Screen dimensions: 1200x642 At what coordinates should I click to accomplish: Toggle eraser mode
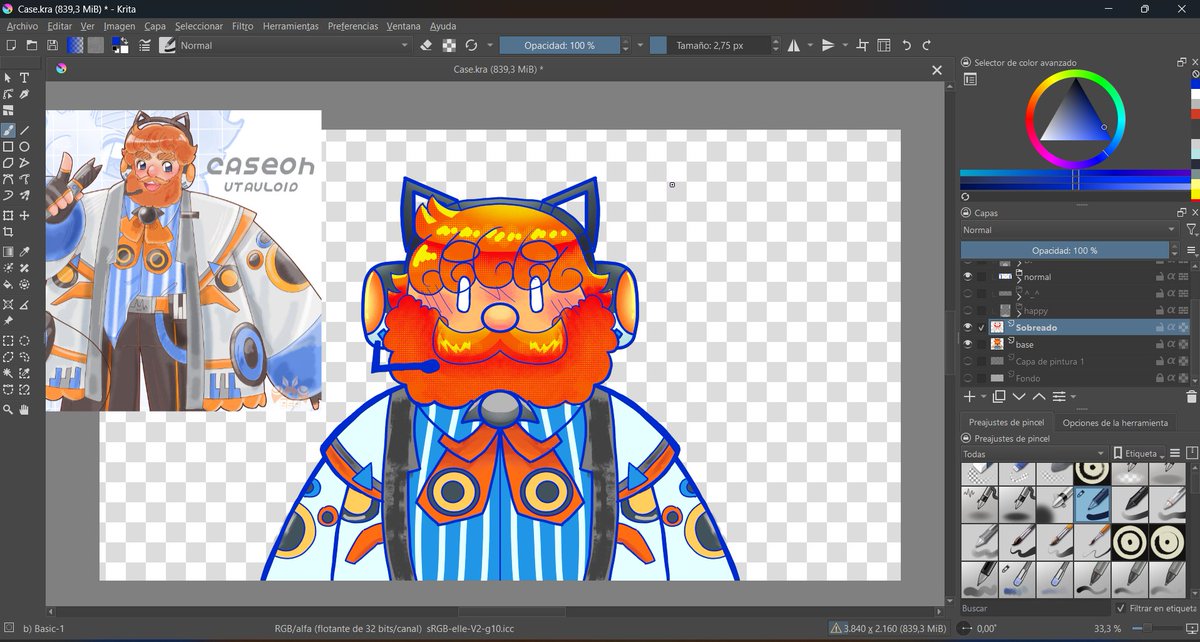(x=426, y=45)
